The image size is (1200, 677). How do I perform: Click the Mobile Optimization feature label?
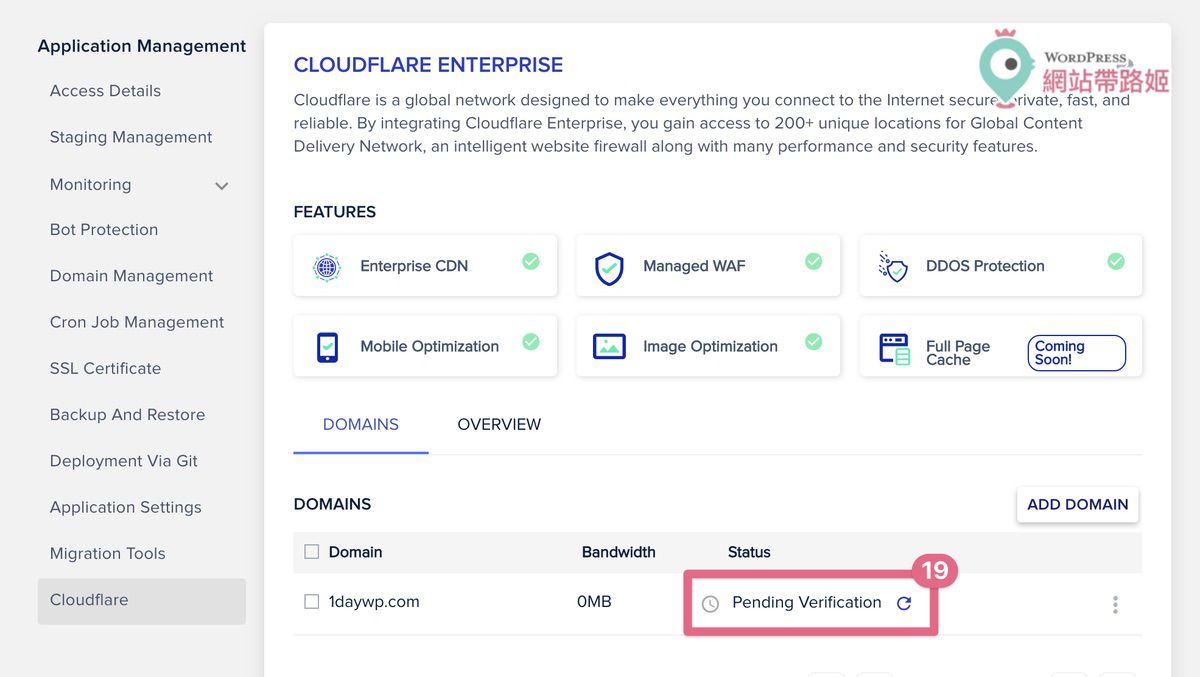pyautogui.click(x=429, y=347)
